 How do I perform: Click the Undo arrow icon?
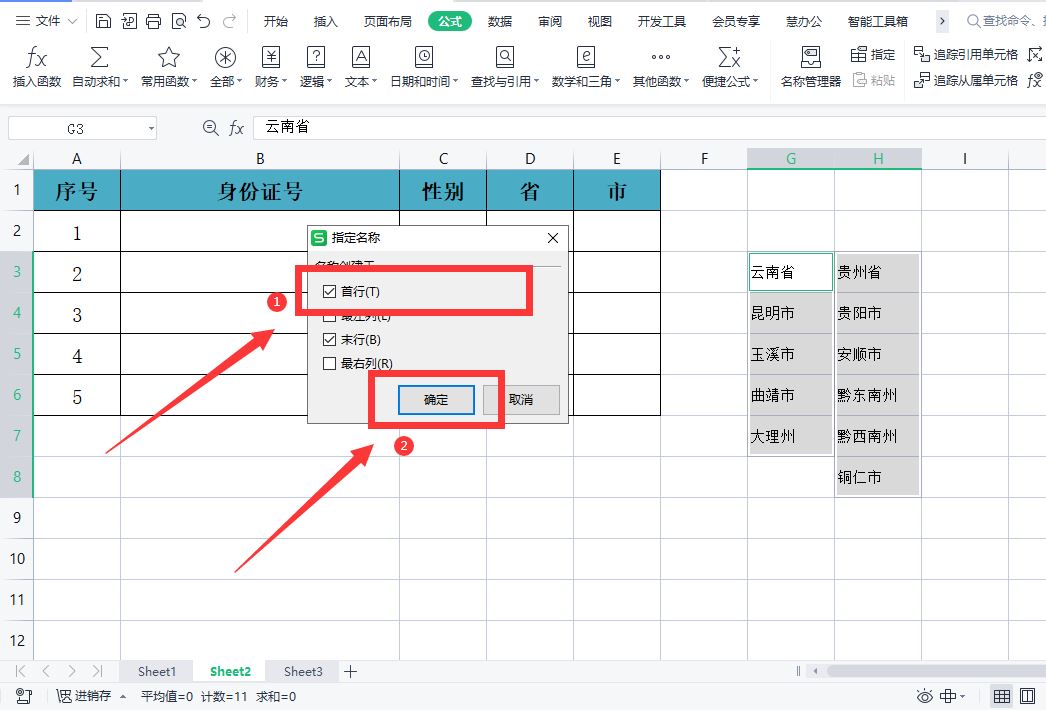[203, 21]
